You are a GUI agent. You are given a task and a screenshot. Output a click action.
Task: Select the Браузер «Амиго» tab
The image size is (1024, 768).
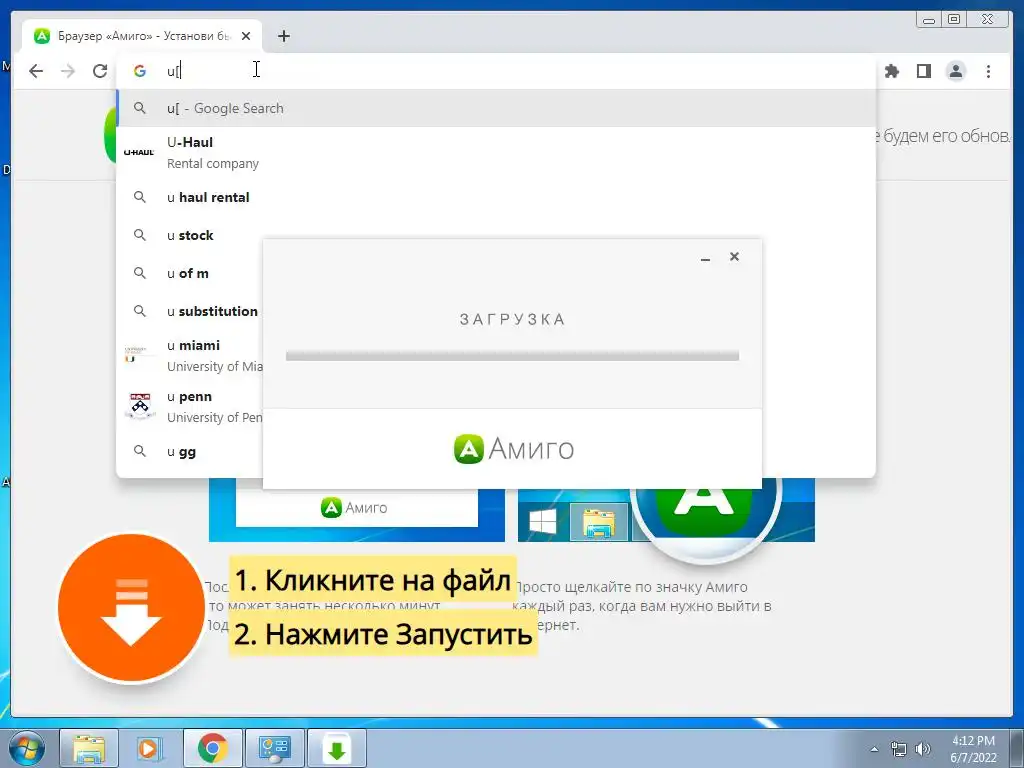(x=142, y=36)
